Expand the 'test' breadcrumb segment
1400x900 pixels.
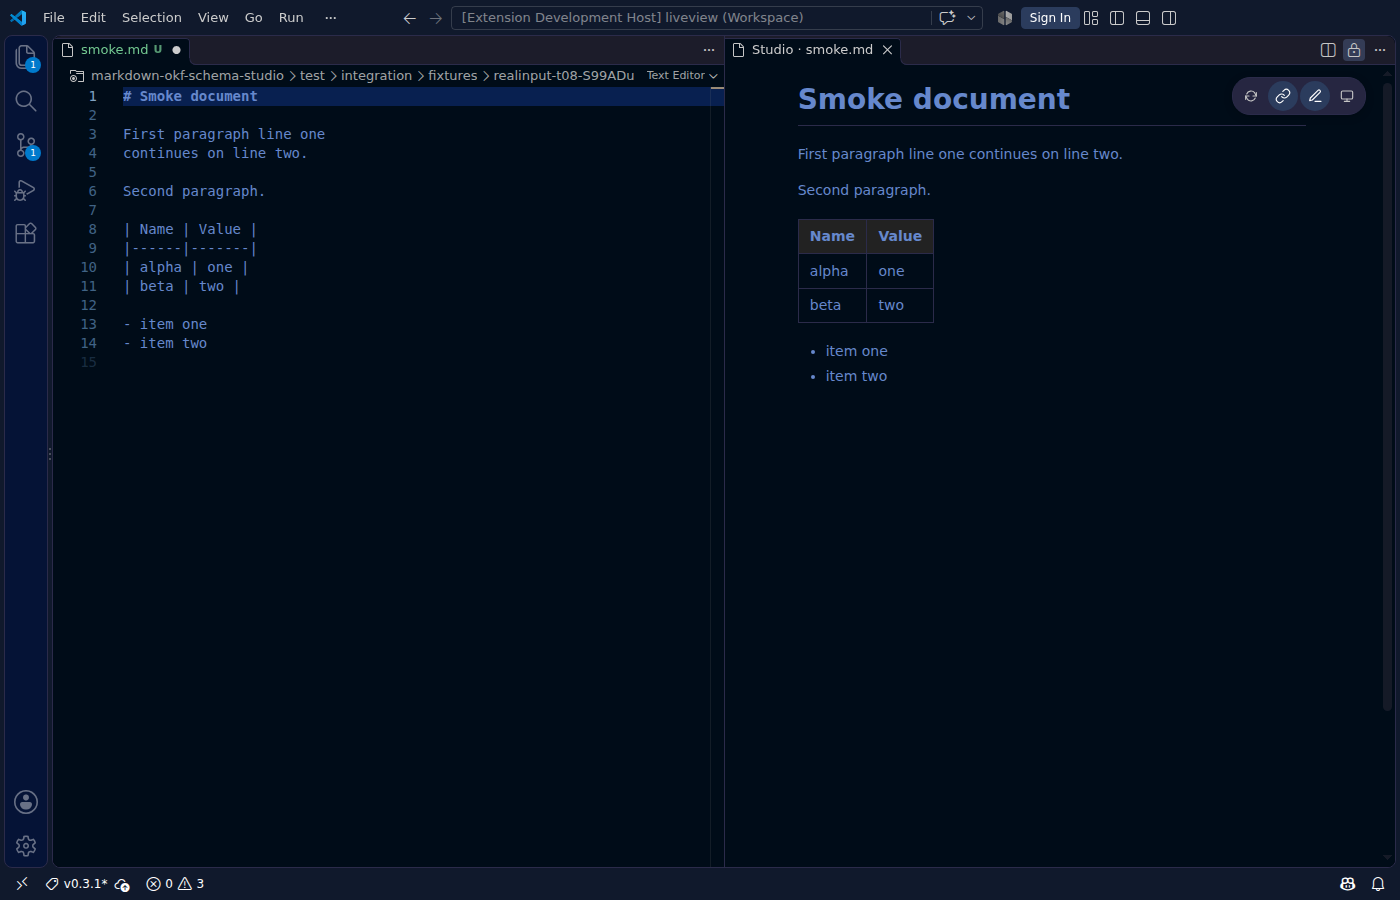pos(312,76)
